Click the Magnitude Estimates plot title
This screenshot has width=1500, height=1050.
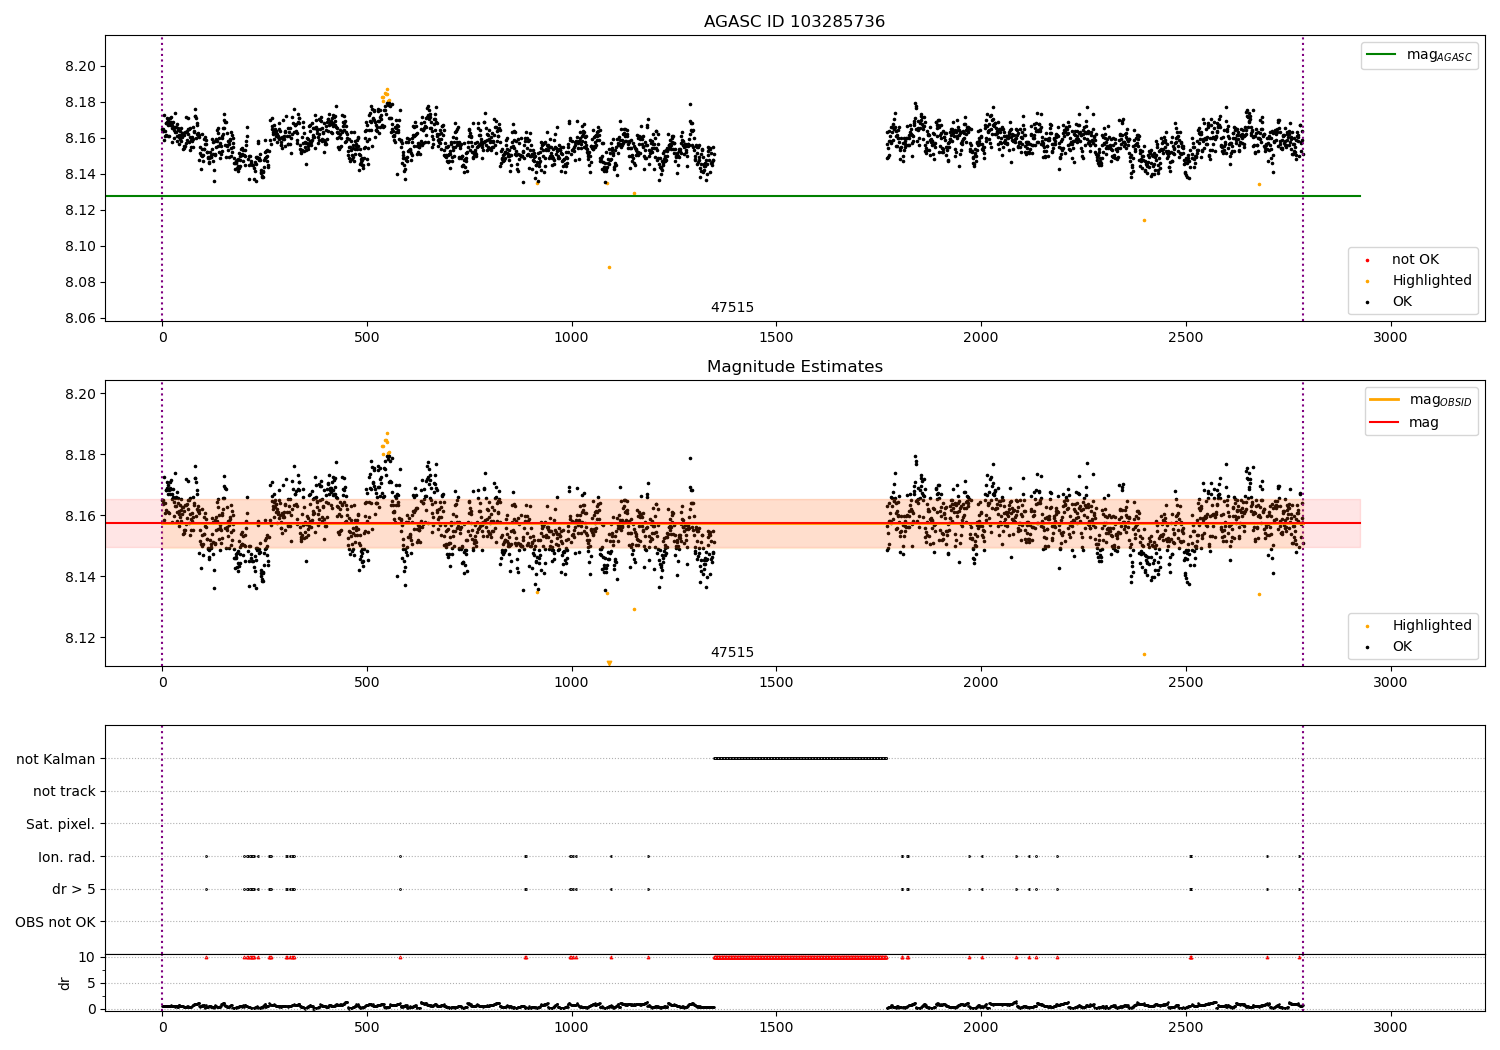[794, 367]
